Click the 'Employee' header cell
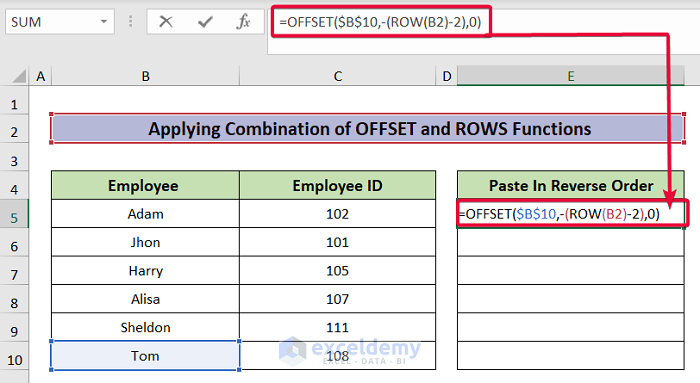The image size is (700, 383). (x=146, y=185)
